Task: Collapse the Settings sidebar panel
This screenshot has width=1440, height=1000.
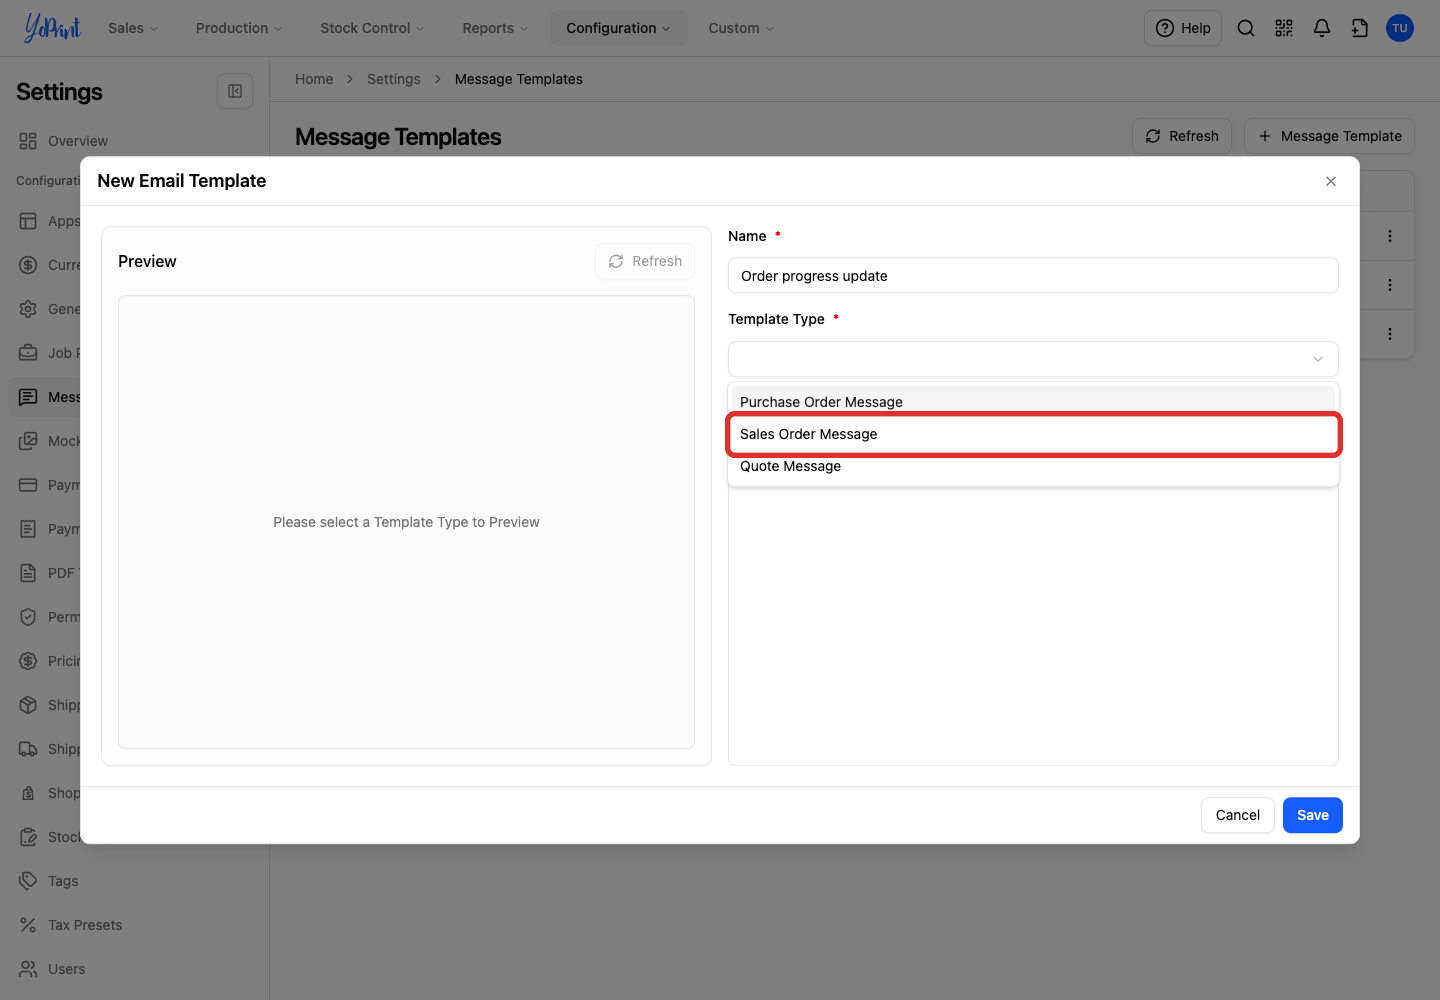Action: (235, 91)
